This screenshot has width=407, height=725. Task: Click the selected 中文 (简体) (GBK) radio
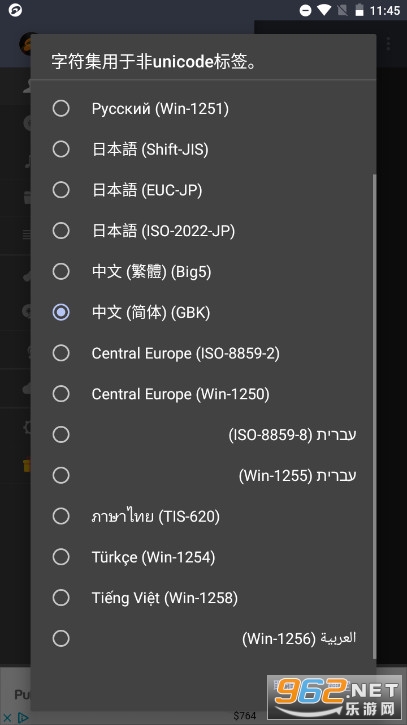204,312
